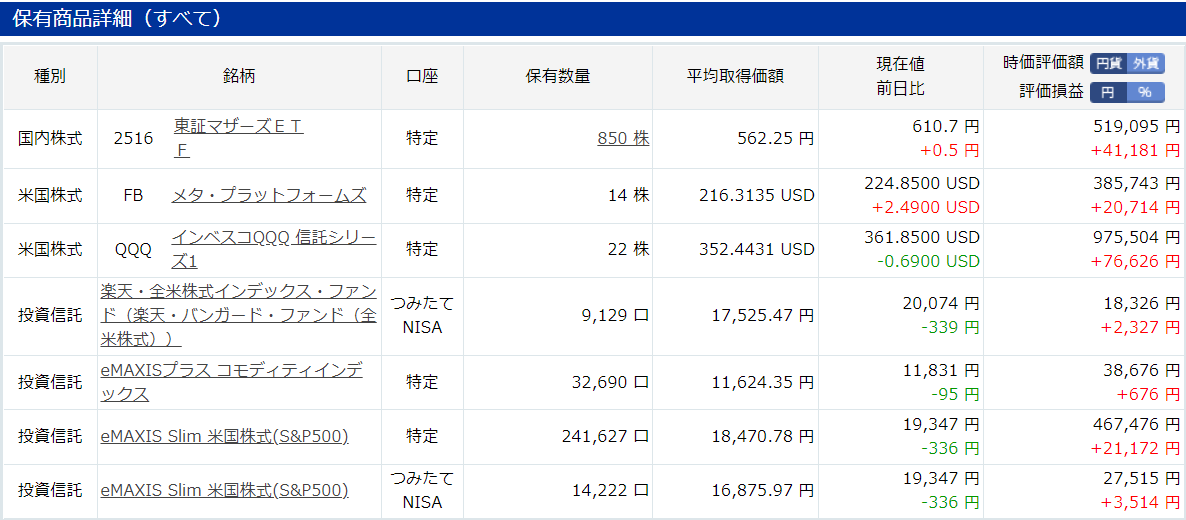Image resolution: width=1186 pixels, height=520 pixels.
Task: Click the 平均取得価額 column header
Action: coord(734,76)
